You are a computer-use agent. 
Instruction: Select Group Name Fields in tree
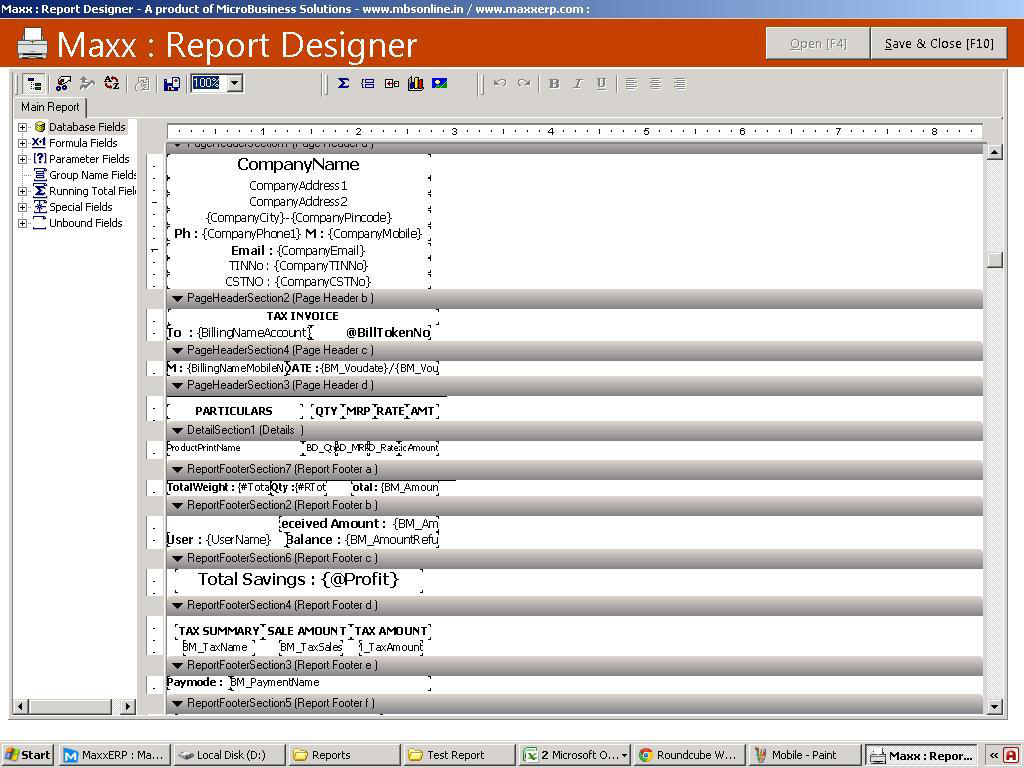92,175
